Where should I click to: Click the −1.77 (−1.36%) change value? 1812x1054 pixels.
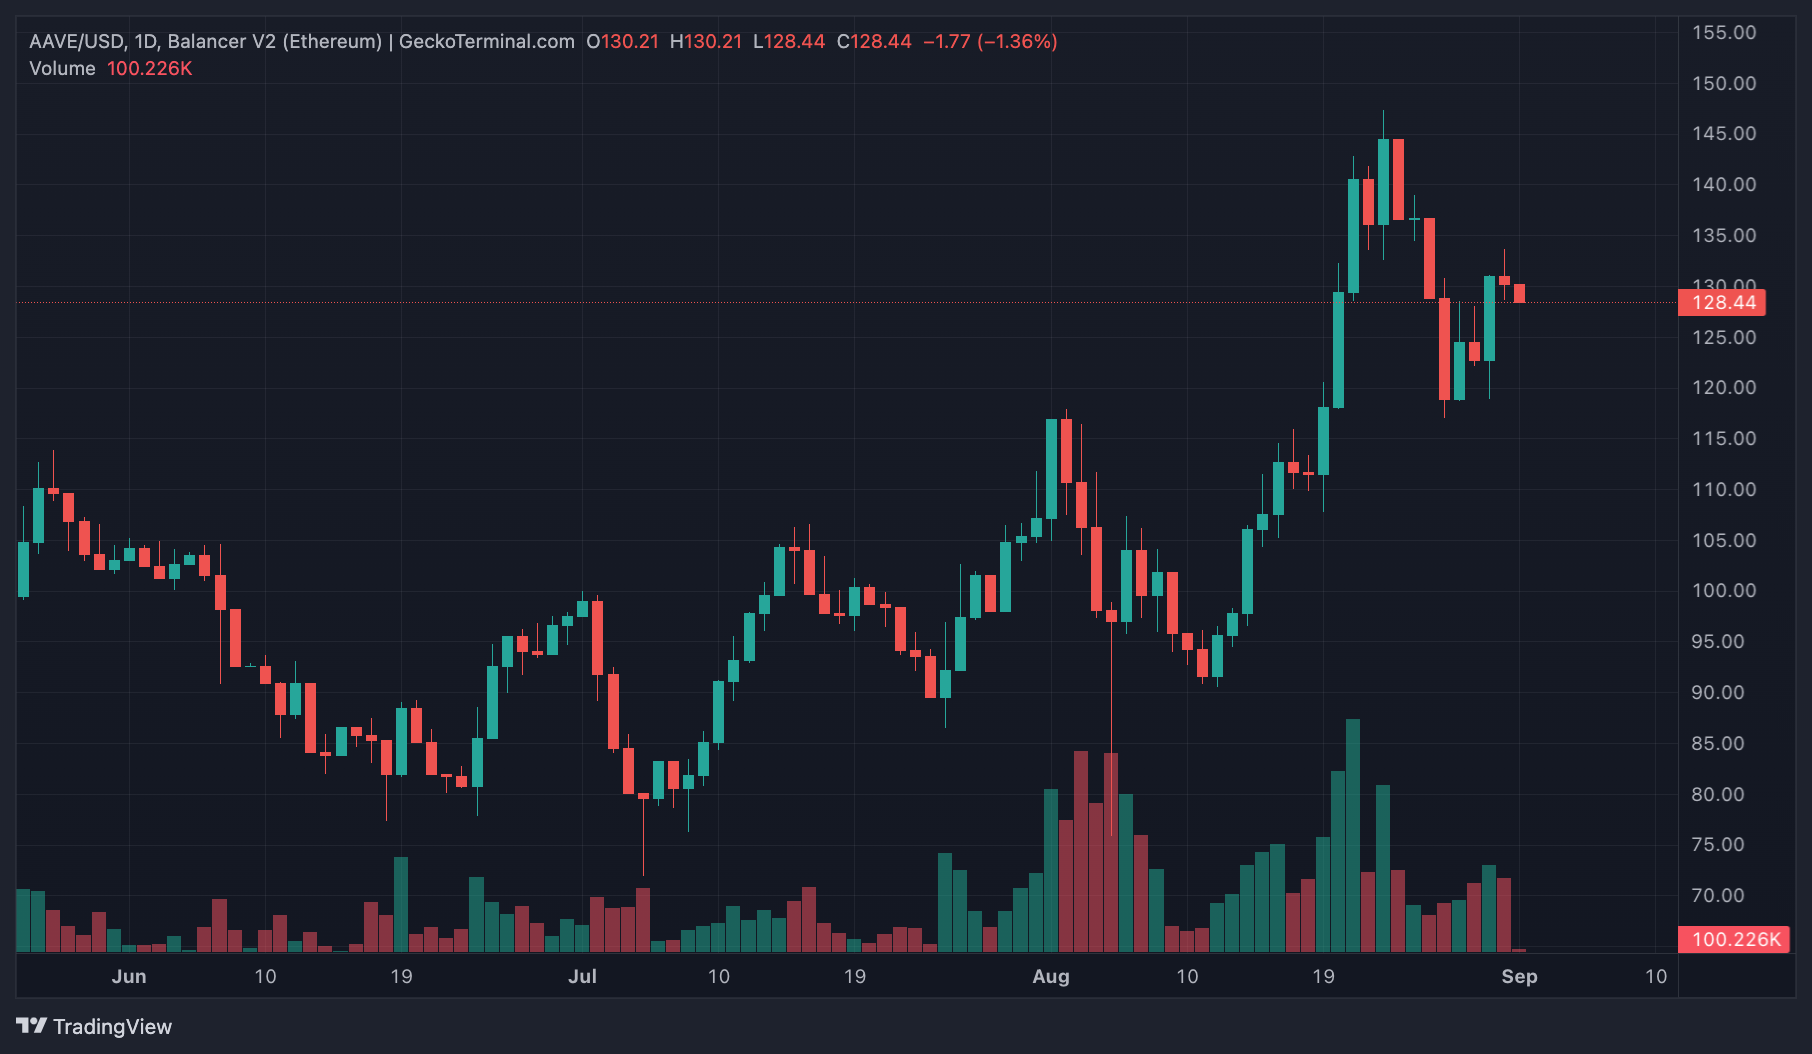click(x=989, y=41)
